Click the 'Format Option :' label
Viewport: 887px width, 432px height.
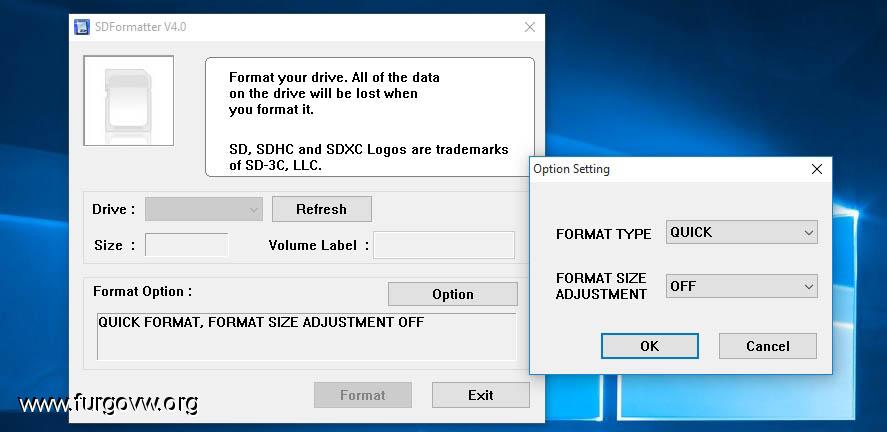(x=142, y=292)
